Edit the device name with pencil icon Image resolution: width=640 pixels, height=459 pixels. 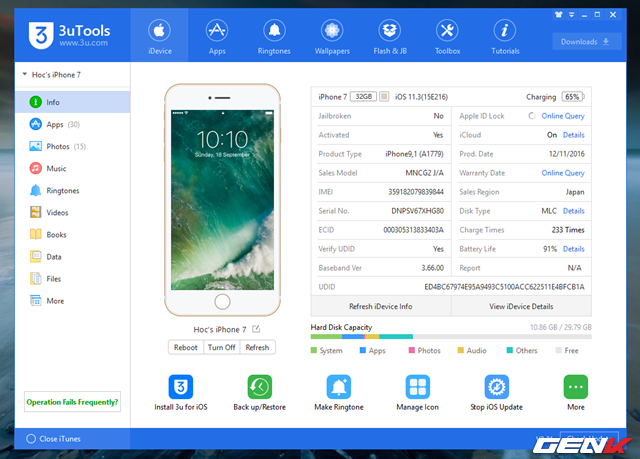pyautogui.click(x=256, y=329)
